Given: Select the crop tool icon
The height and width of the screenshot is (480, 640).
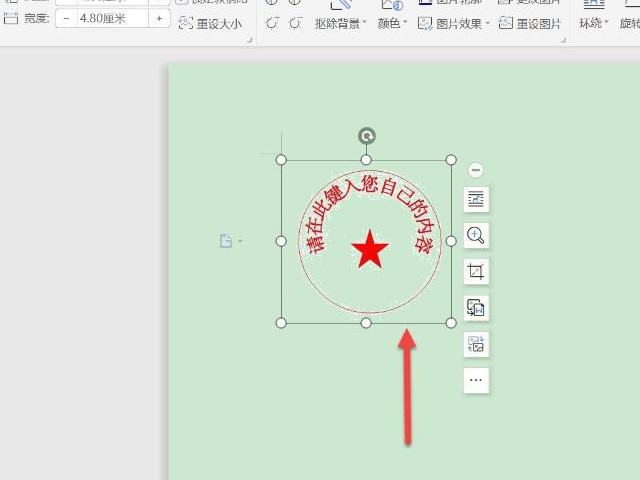Looking at the screenshot, I should pyautogui.click(x=476, y=271).
